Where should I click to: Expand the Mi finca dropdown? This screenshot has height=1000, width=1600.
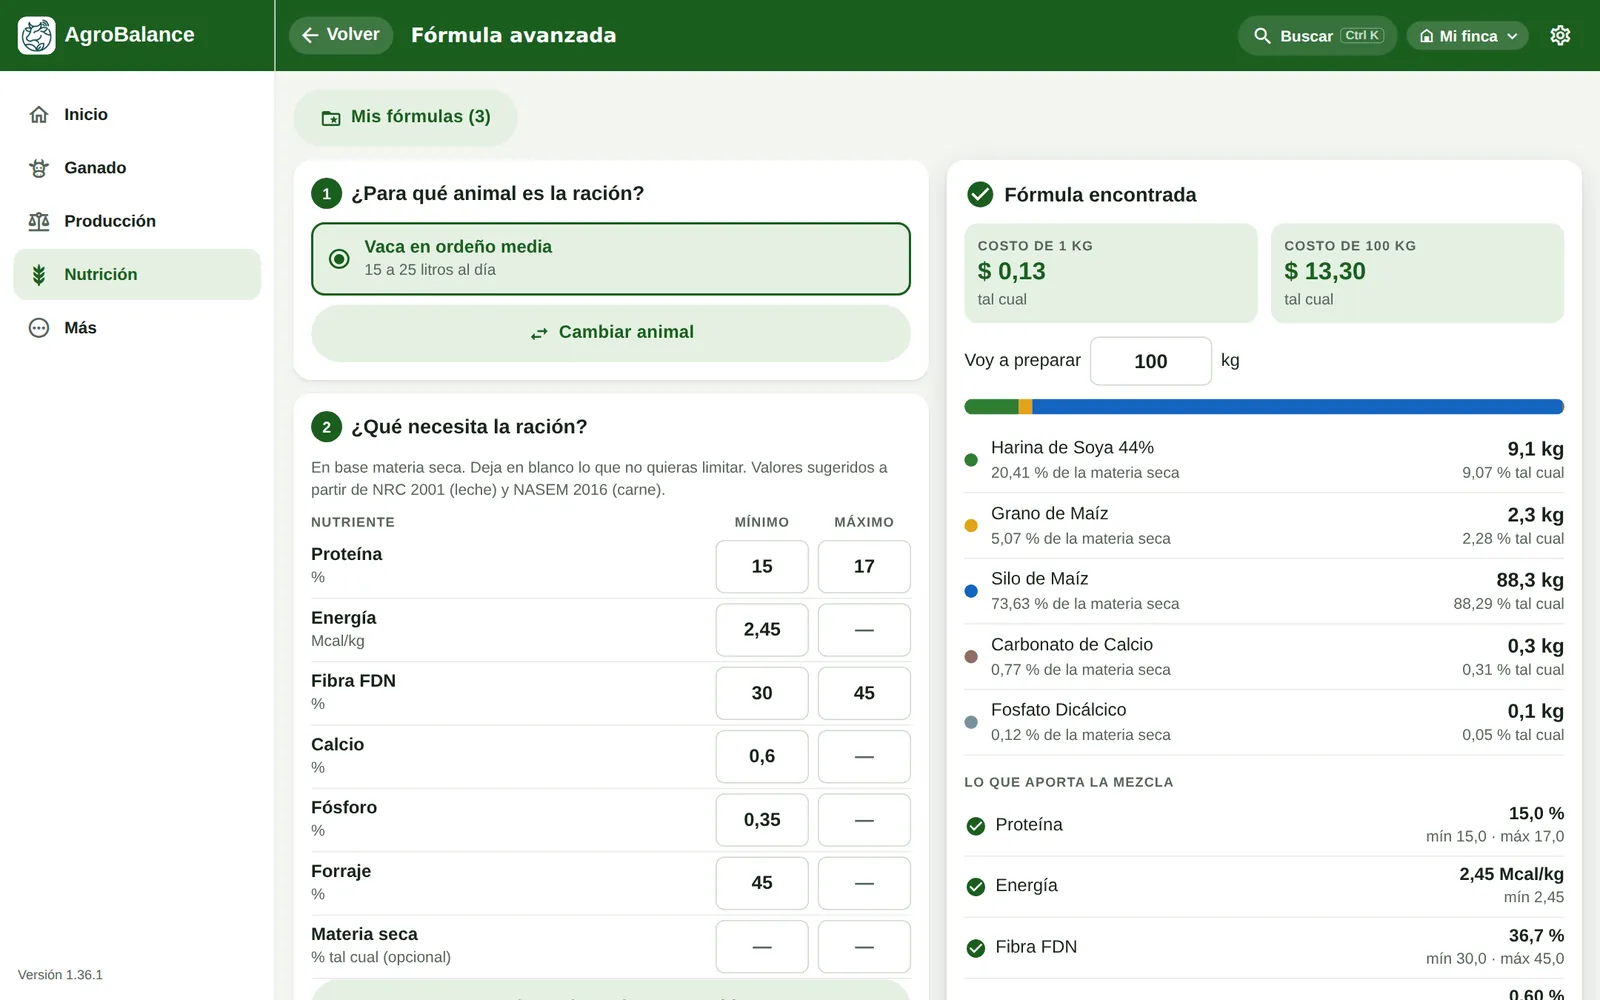1467,36
